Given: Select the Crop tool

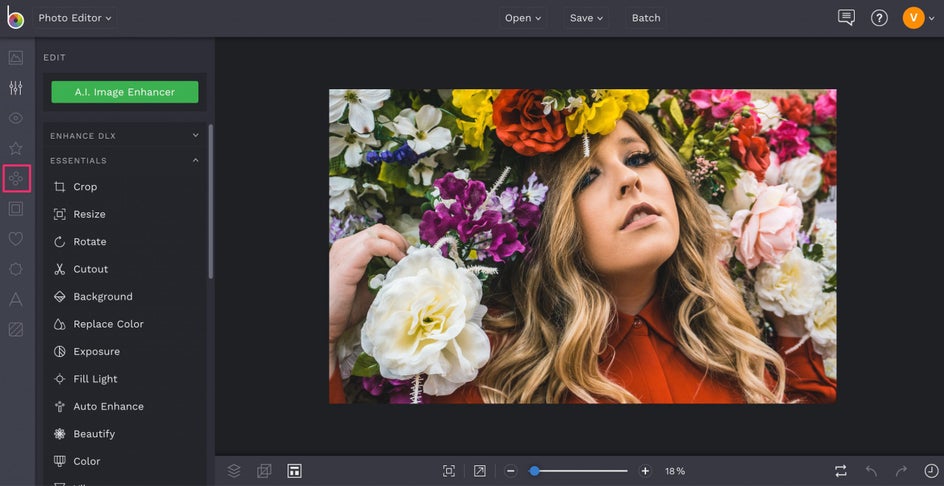Looking at the screenshot, I should click(x=85, y=187).
